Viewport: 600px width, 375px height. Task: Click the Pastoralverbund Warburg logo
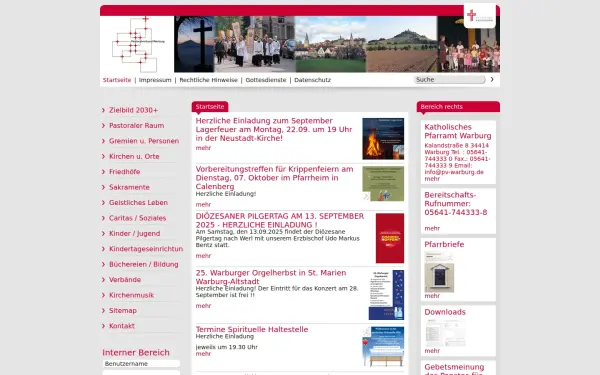(x=137, y=44)
